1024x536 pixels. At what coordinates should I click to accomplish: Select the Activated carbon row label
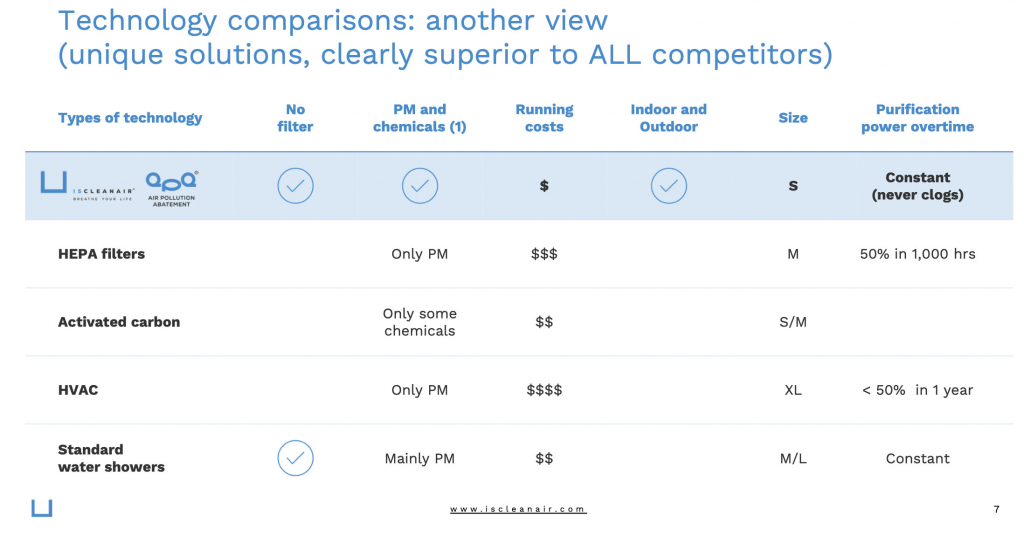119,322
